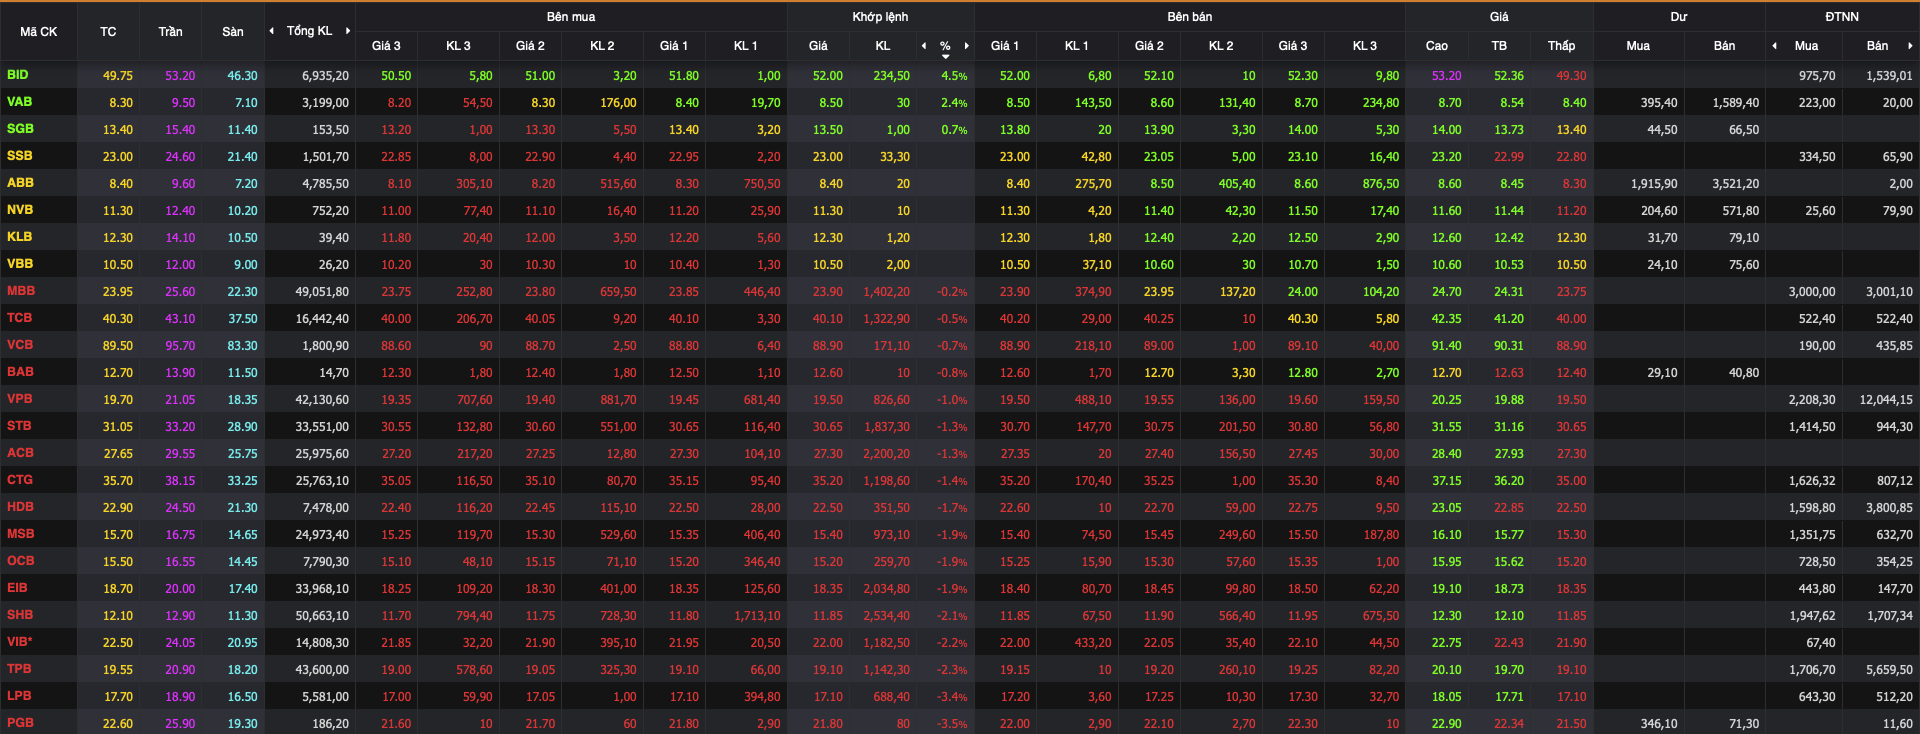Click TPB foreign sell value 5,659,50
Screen dimensions: 1920x734
[1889, 670]
